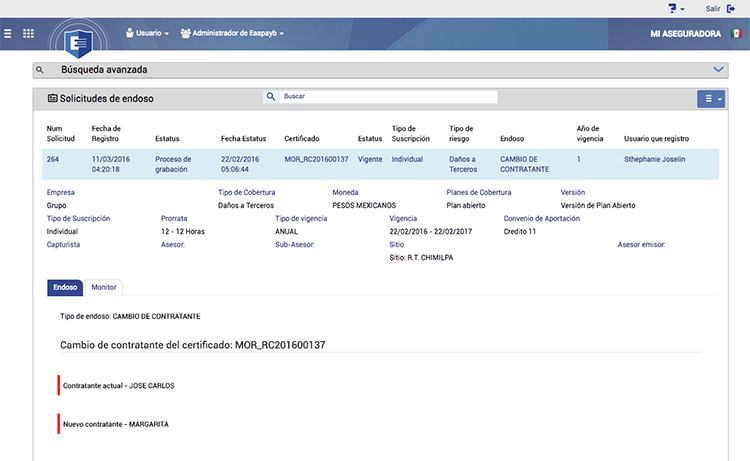Click the Búsqueda avanzada magnifier icon
The width and height of the screenshot is (750, 461).
point(40,70)
